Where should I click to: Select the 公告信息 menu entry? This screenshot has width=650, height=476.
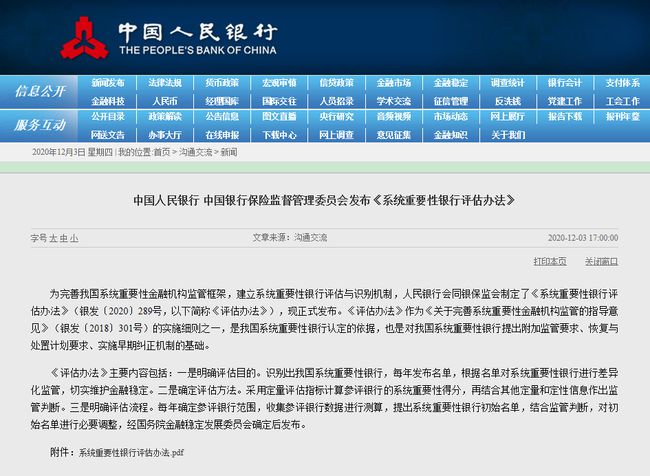(x=222, y=117)
